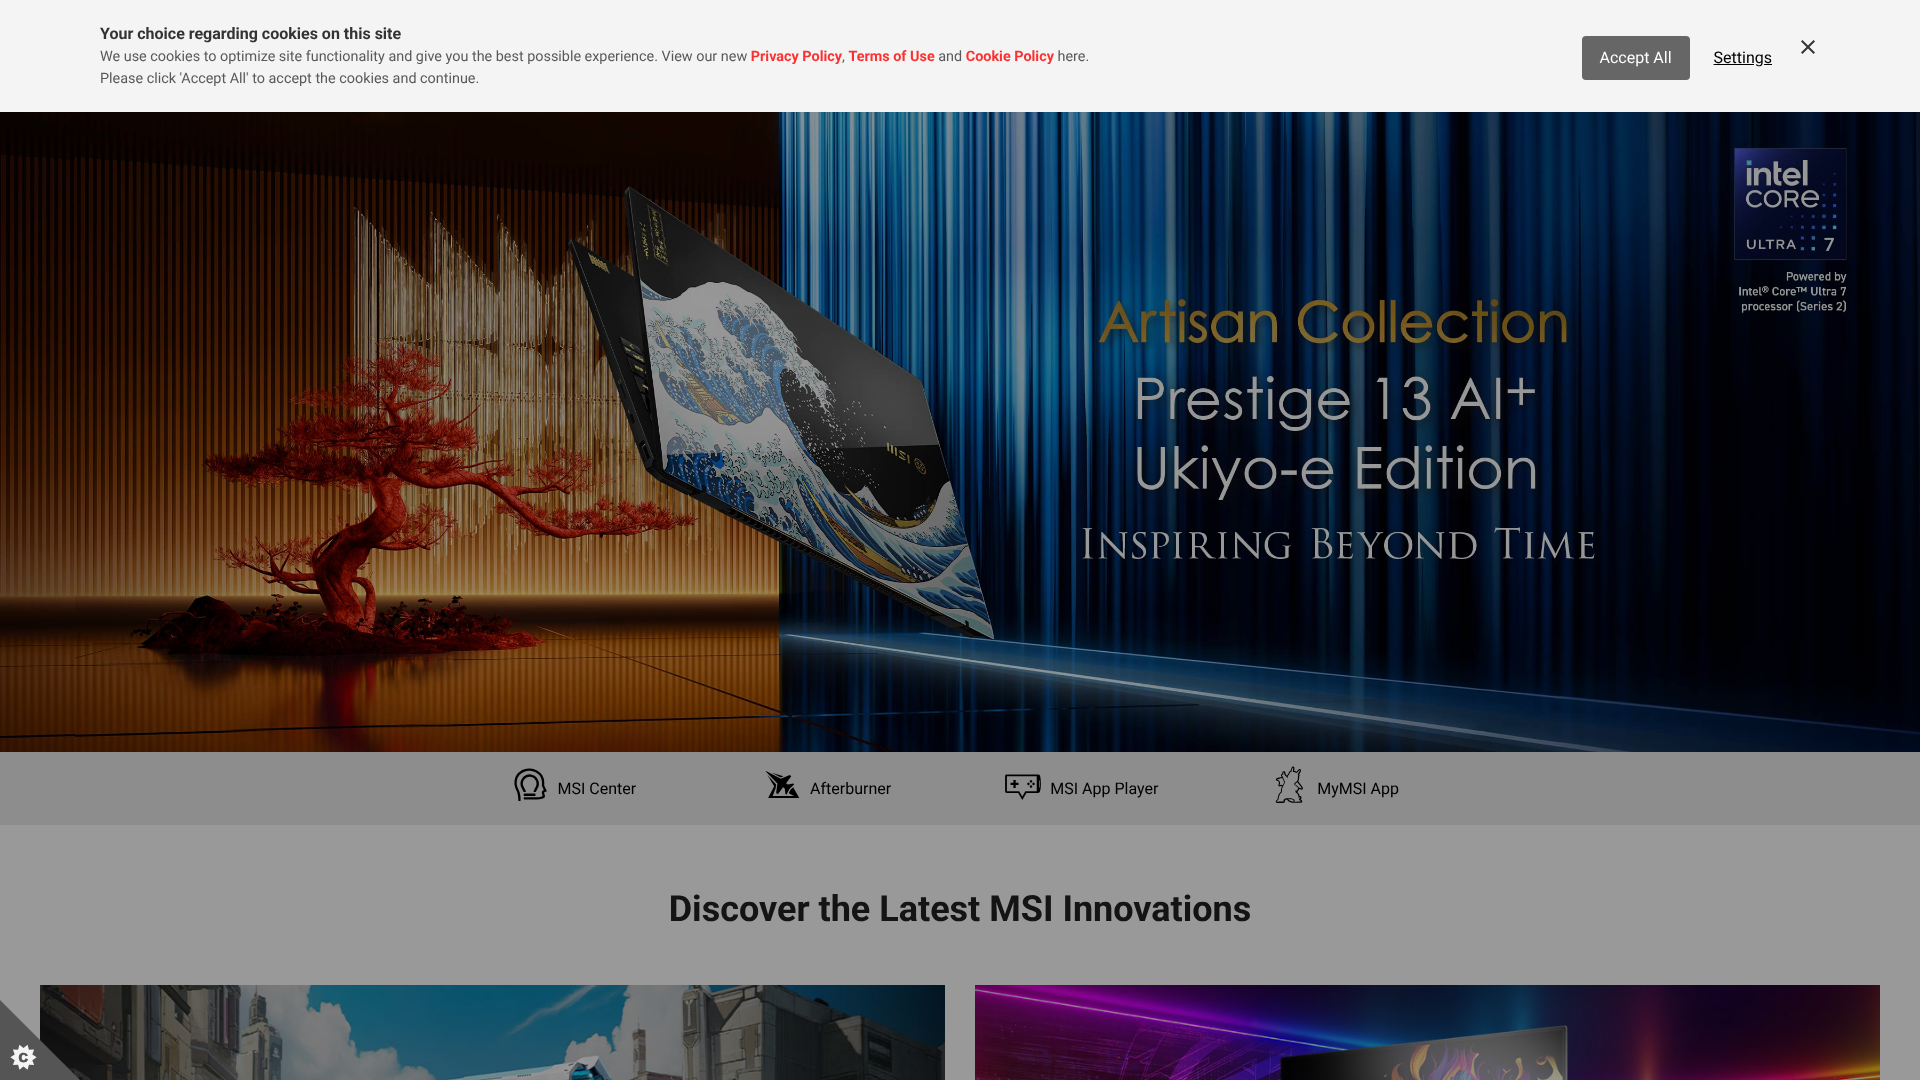Open cookie Settings link
This screenshot has height=1080, width=1920.
pyautogui.click(x=1742, y=58)
